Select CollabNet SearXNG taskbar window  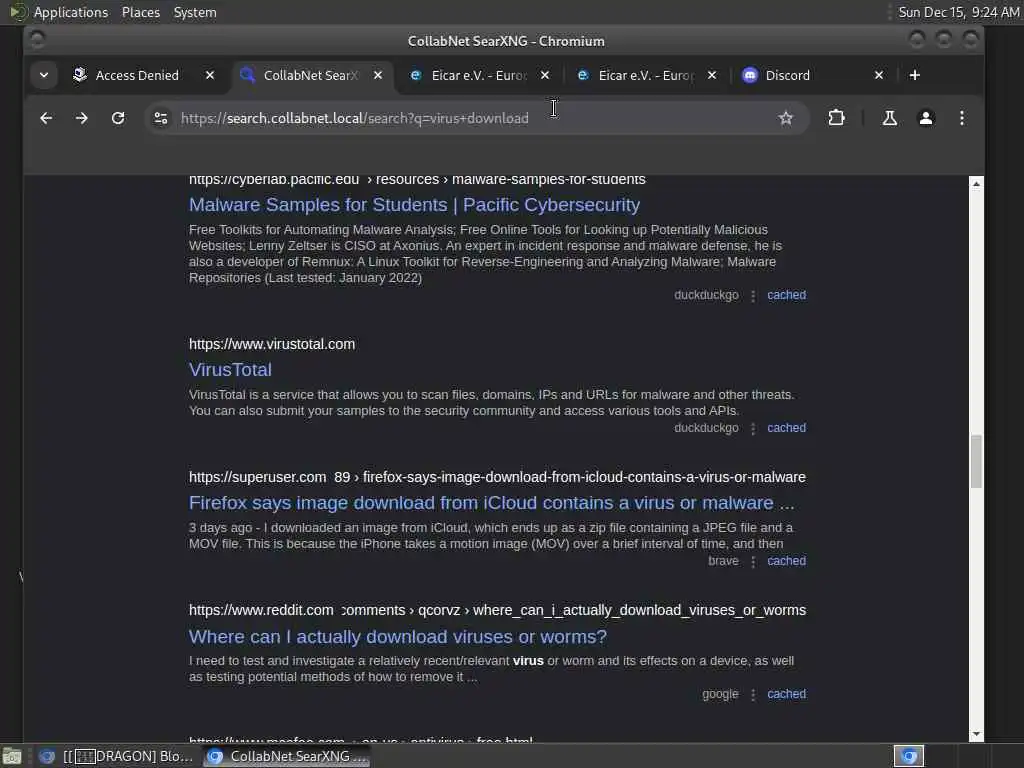[286, 756]
